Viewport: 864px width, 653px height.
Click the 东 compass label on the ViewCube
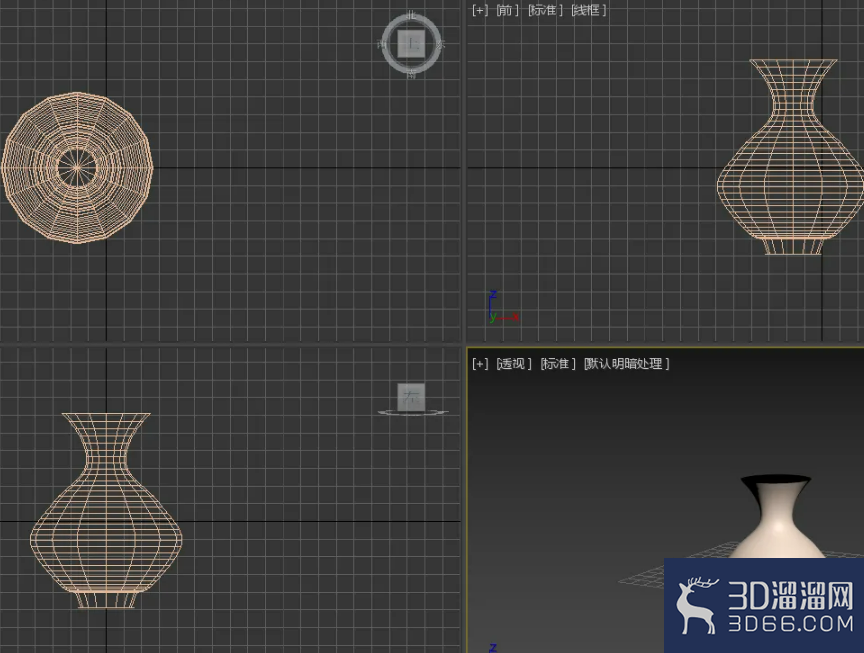(x=440, y=45)
